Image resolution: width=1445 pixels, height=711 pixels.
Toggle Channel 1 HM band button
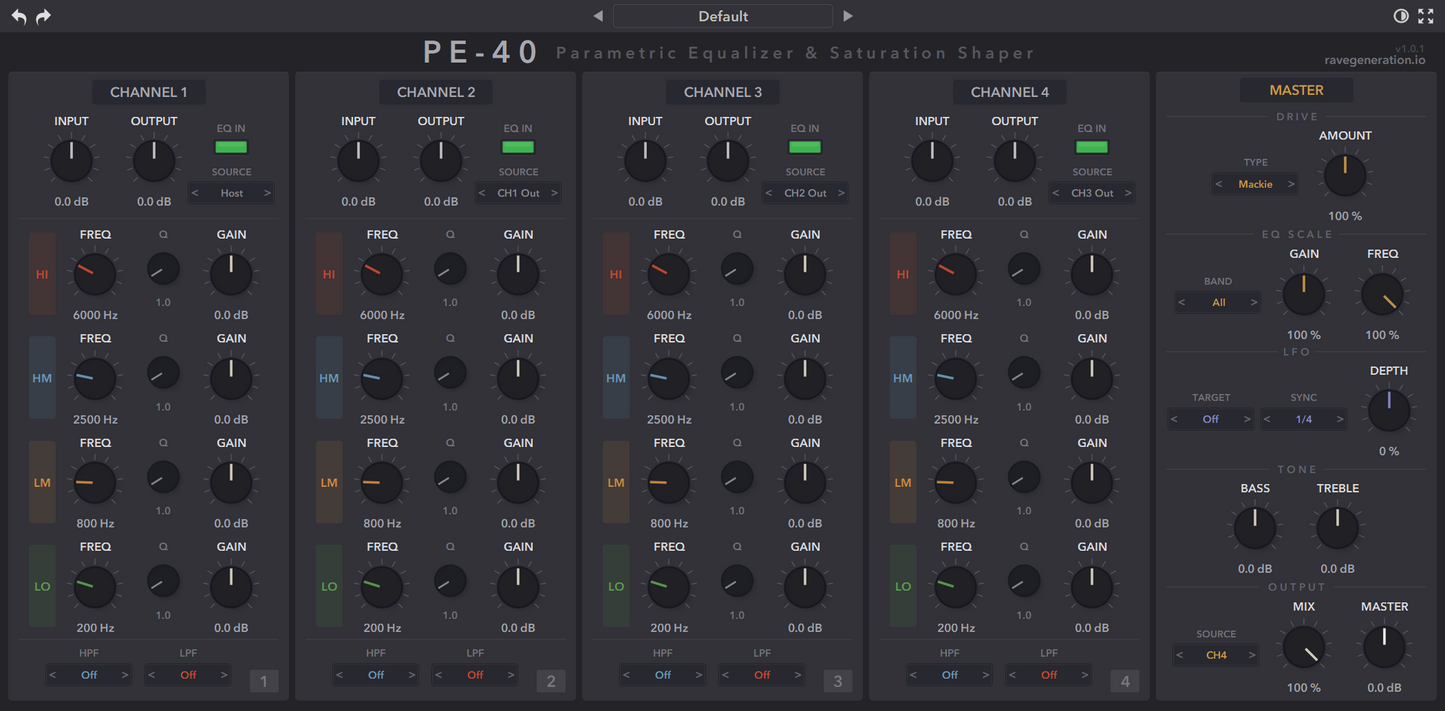(x=42, y=378)
